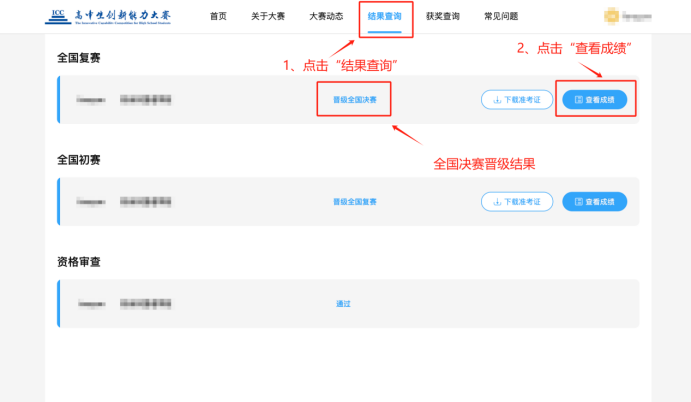The height and width of the screenshot is (402, 691).
Task: Go to the 关于大赛 tab
Action: 269,17
